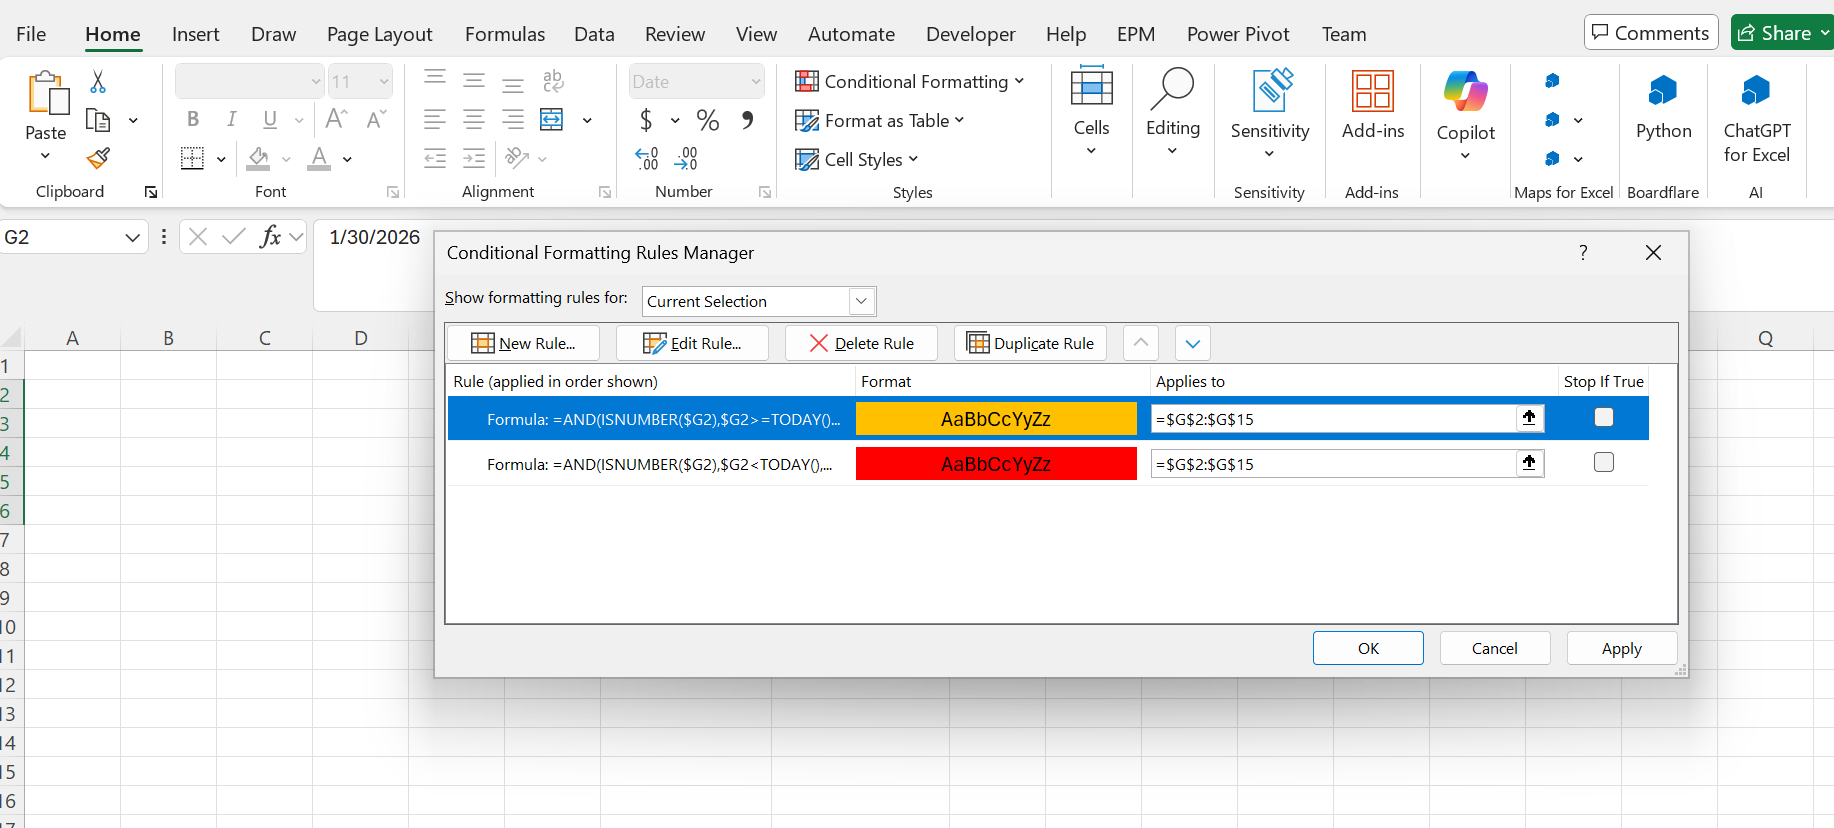This screenshot has width=1834, height=828.
Task: Click the Delete Rule button
Action: coord(861,343)
